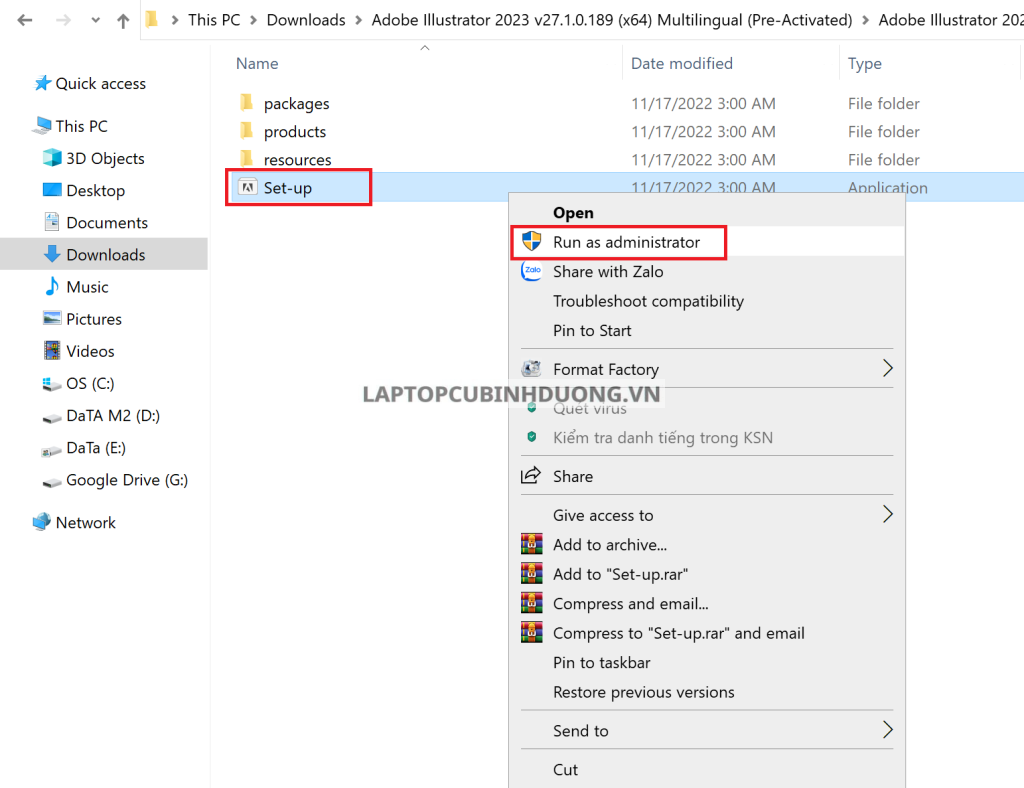Viewport: 1024px width, 788px height.
Task: Go up one folder level
Action: tap(123, 21)
